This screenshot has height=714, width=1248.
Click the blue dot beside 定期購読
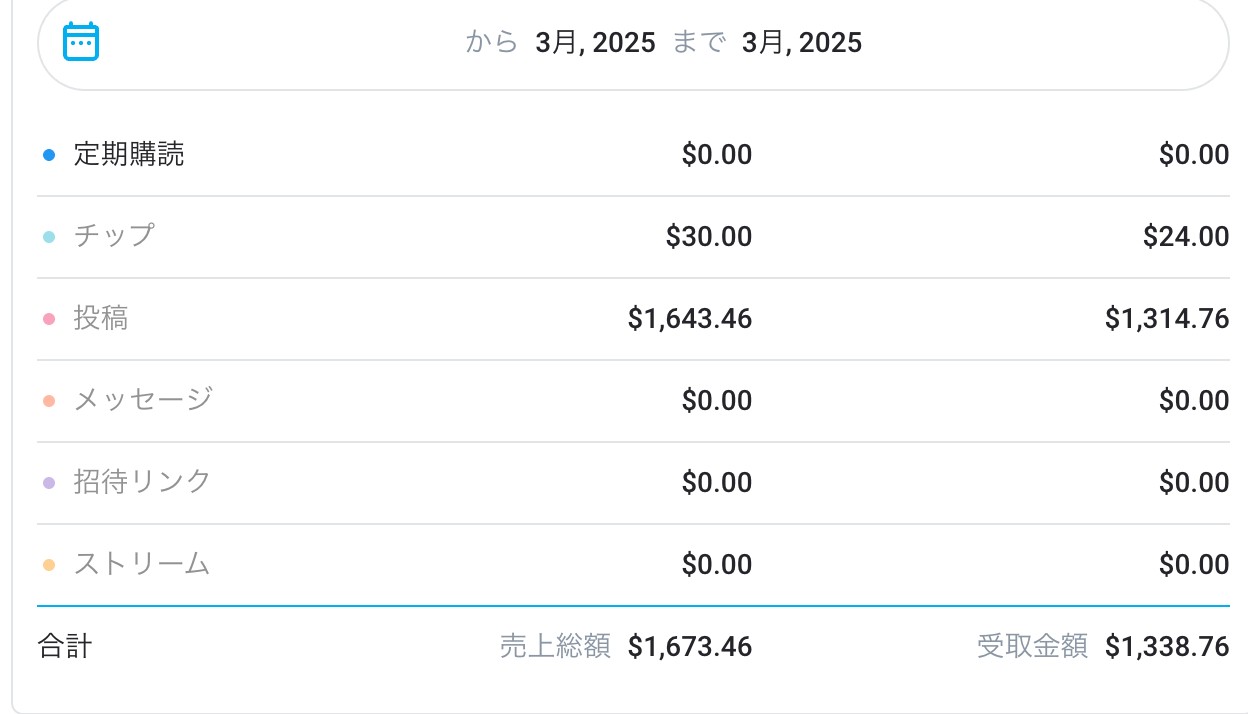[x=48, y=155]
